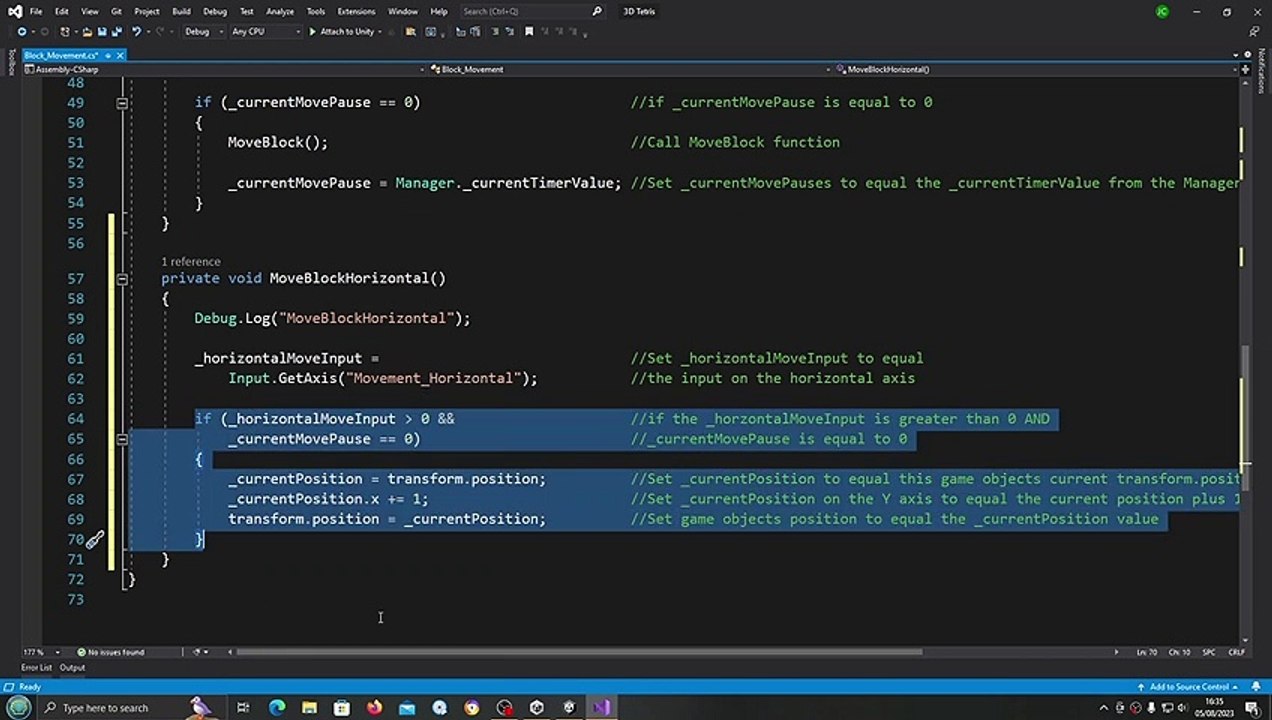Collapse the if block at line 49

coord(122,102)
